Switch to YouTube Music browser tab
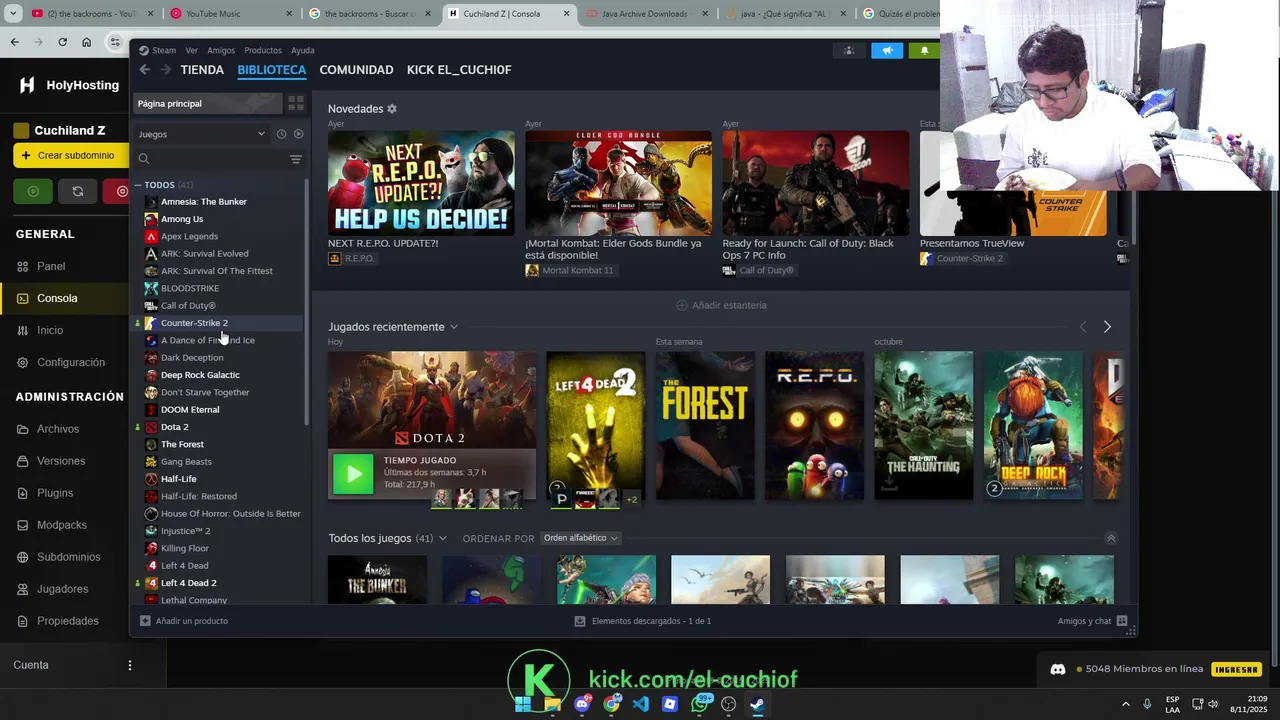 click(231, 14)
